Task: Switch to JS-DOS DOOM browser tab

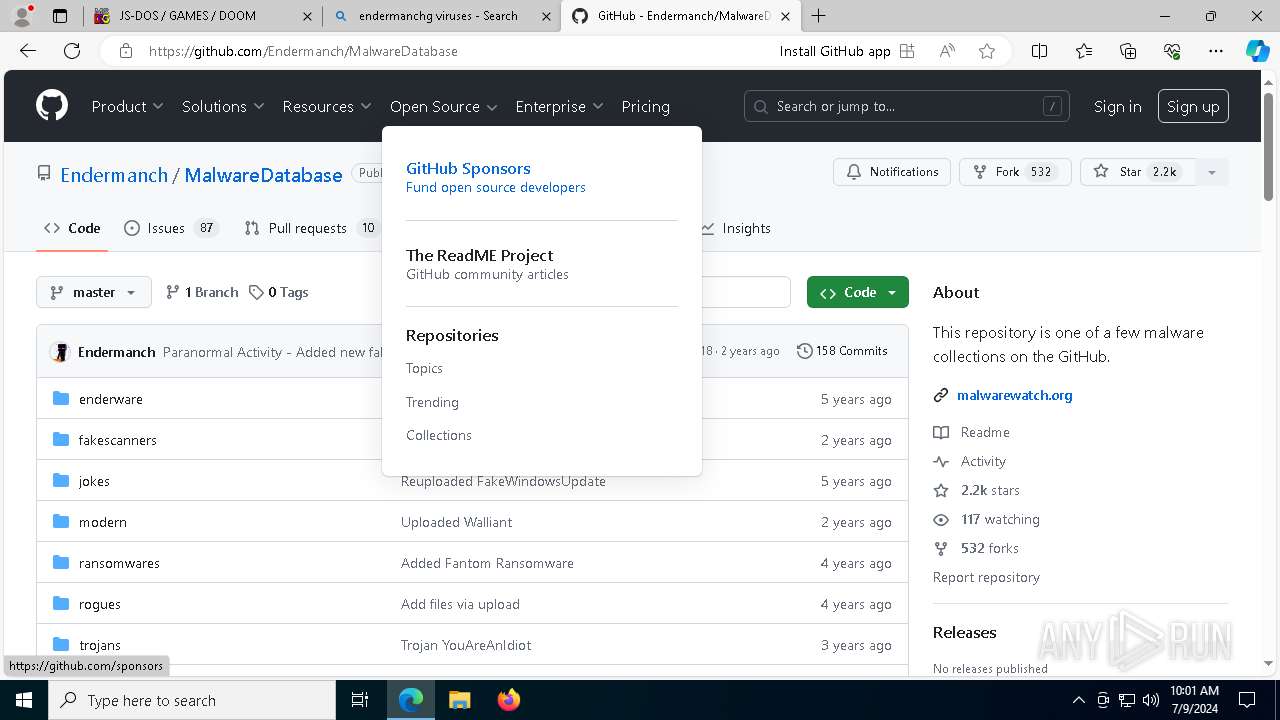Action: 202,16
